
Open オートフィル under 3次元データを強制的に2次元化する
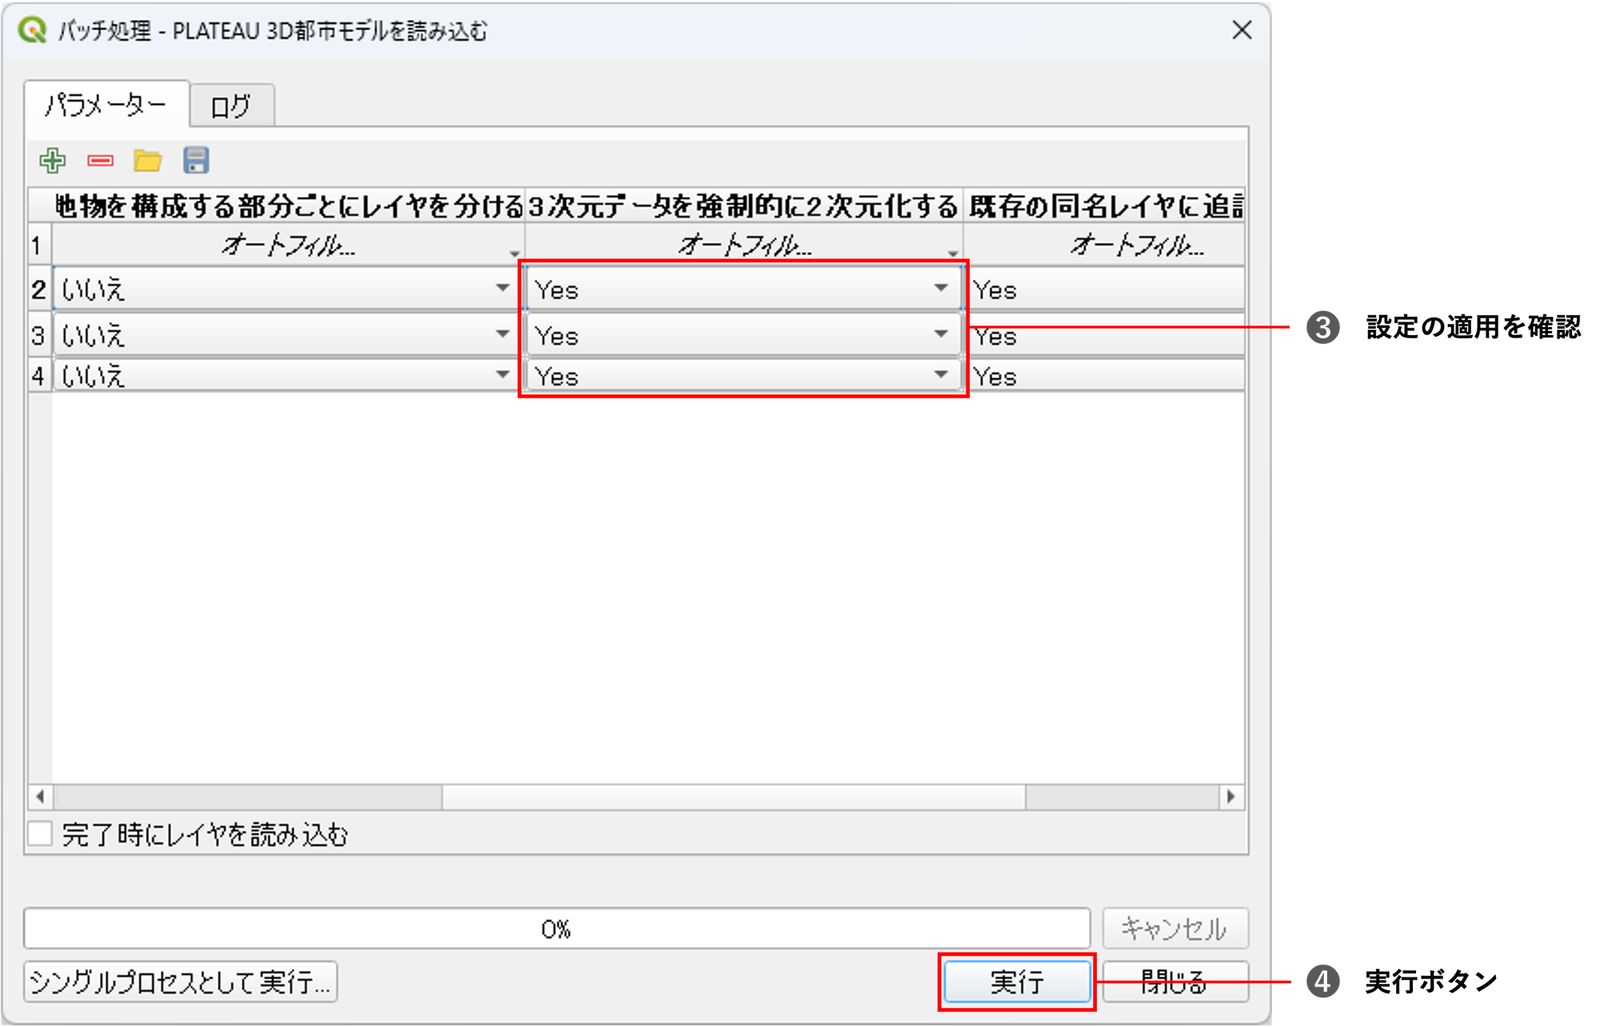point(744,244)
